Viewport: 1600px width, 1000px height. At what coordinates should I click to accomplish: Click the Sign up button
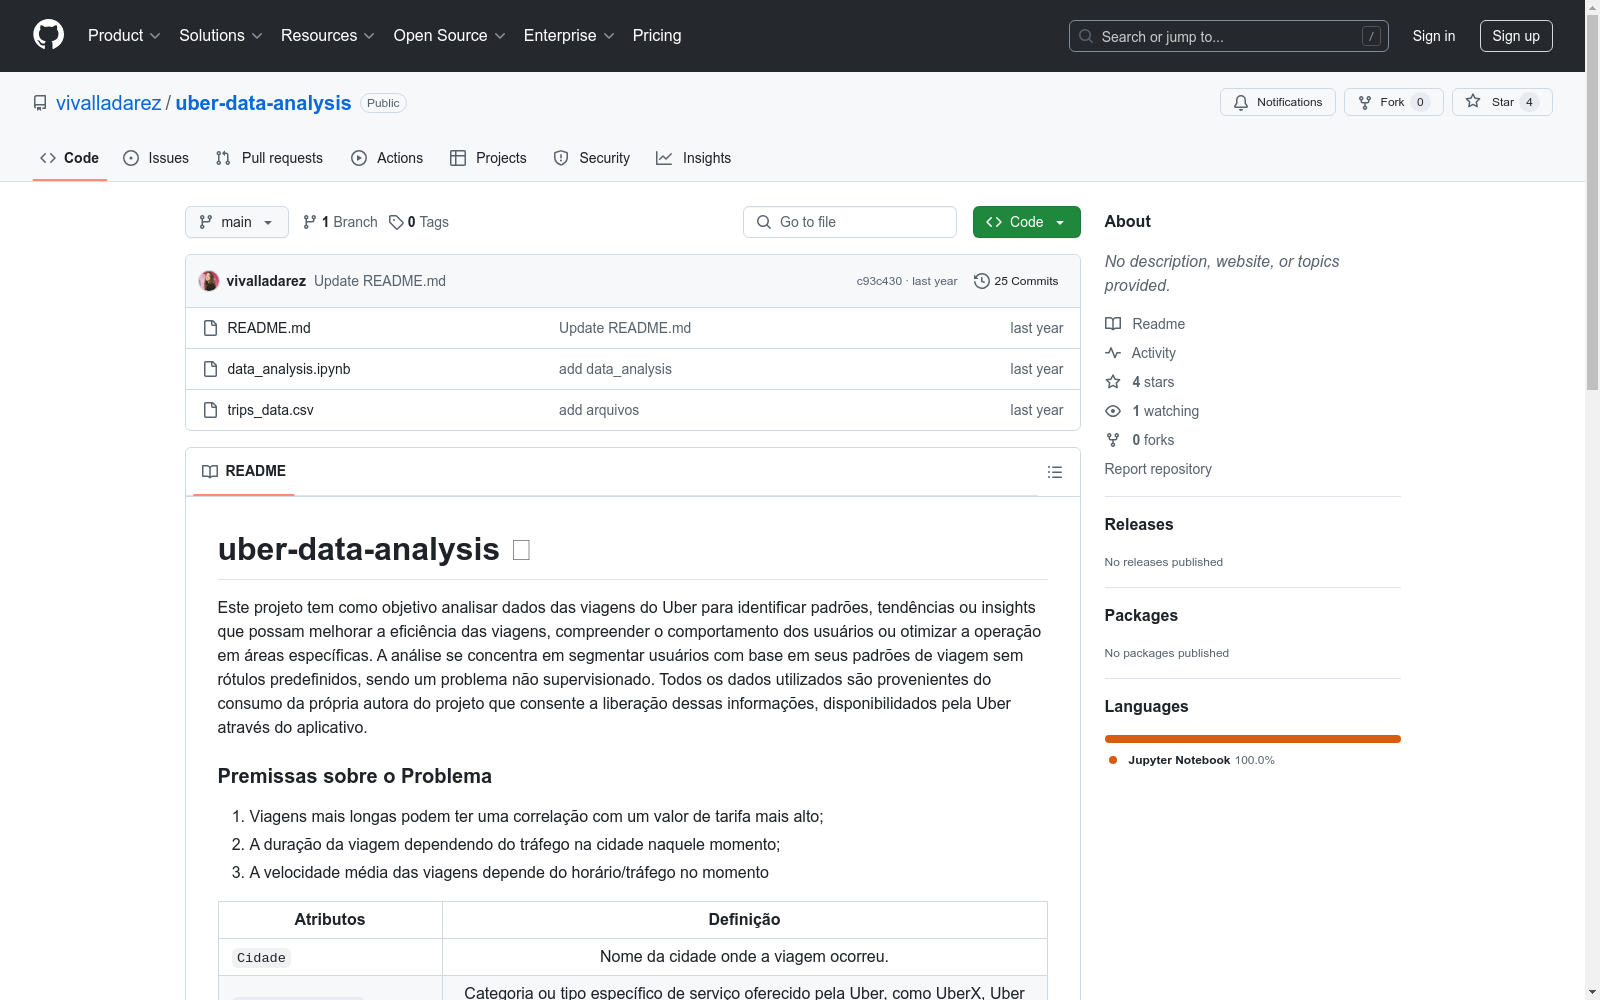1516,36
